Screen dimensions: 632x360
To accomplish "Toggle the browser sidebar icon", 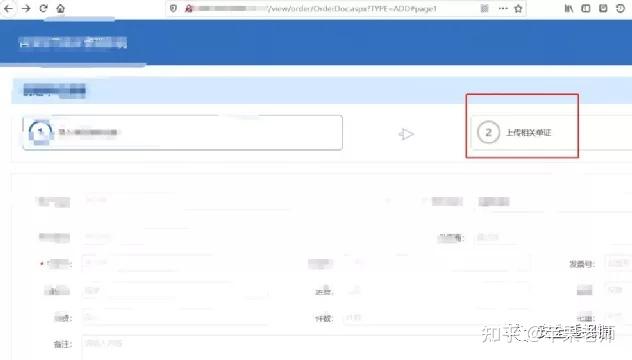I will tap(586, 8).
